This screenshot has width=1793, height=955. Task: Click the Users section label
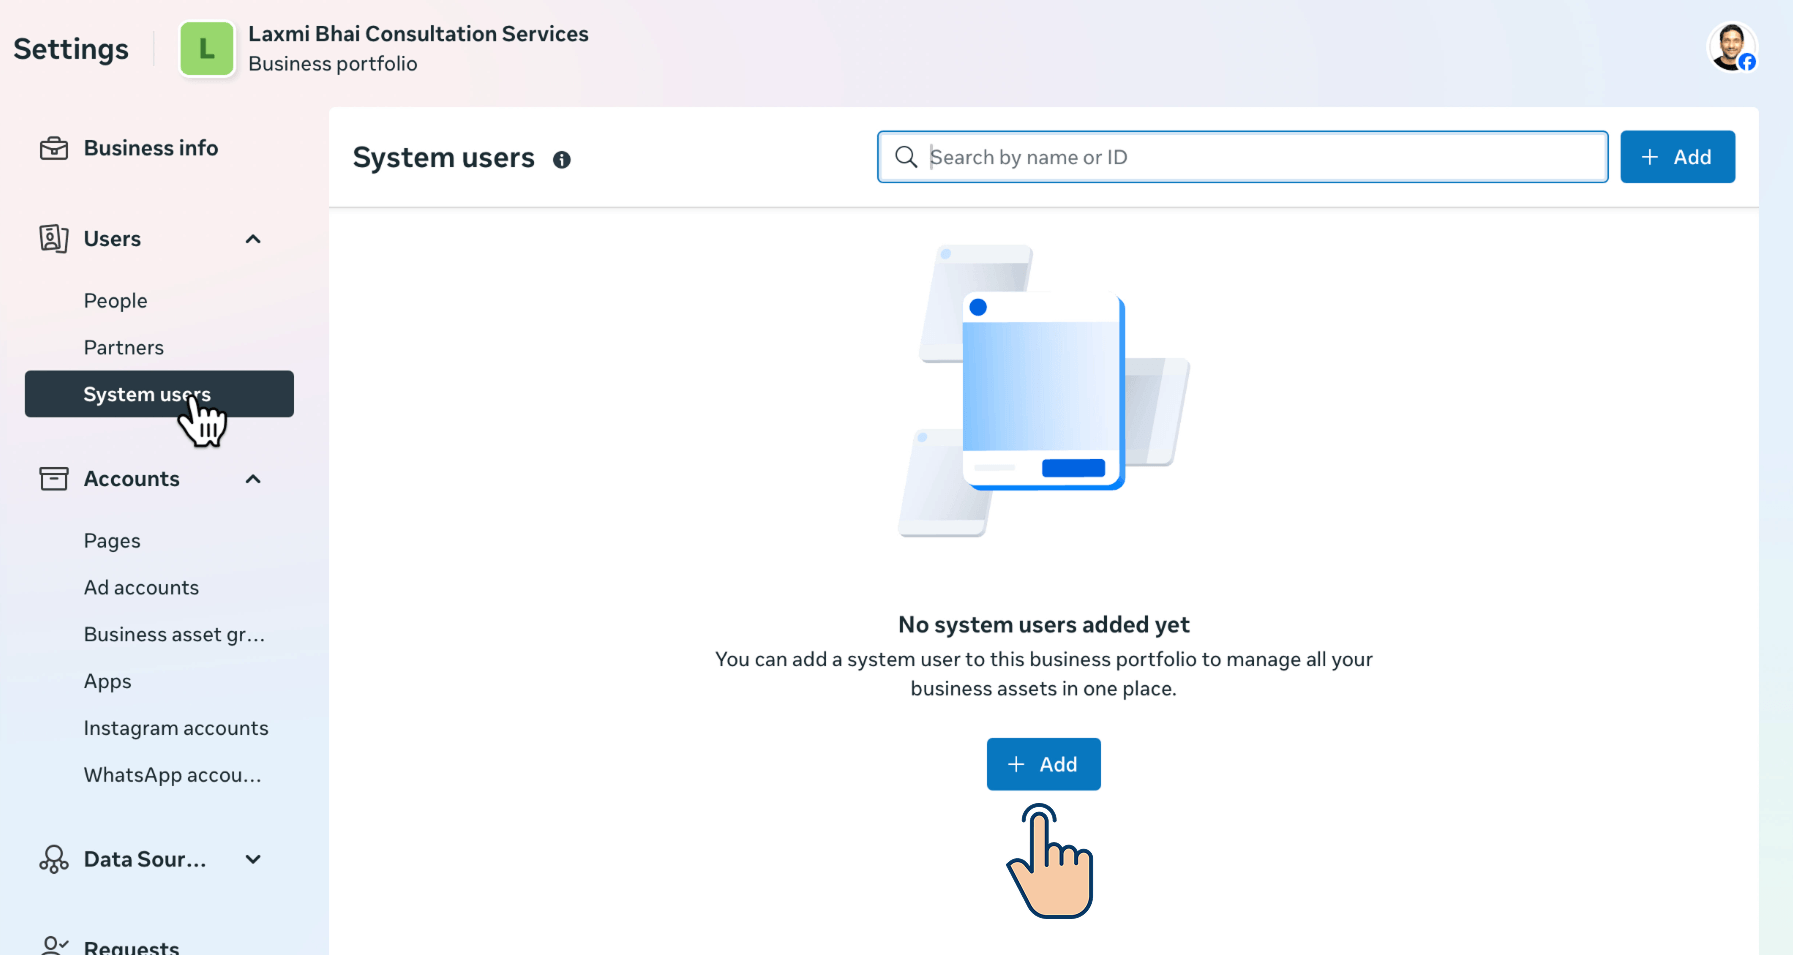112,239
